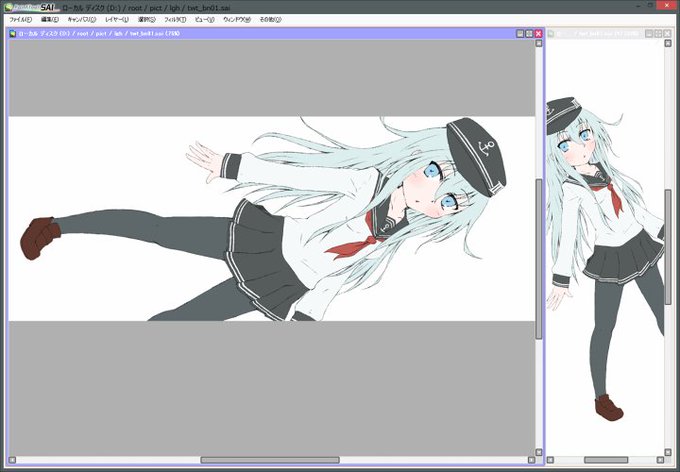Viewport: 680px width, 472px height.
Task: Click scroll-down arrow in main canvas window
Action: (539, 452)
